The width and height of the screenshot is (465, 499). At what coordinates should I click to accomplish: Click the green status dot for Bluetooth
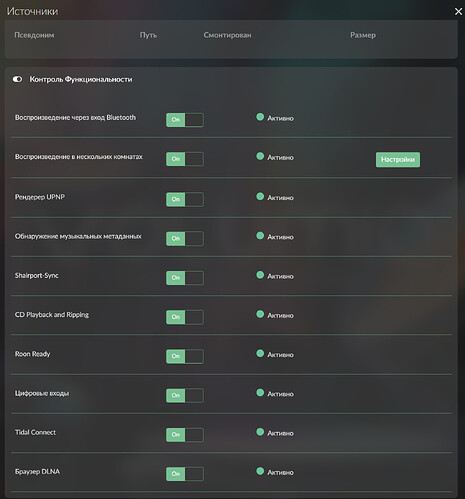[260, 117]
